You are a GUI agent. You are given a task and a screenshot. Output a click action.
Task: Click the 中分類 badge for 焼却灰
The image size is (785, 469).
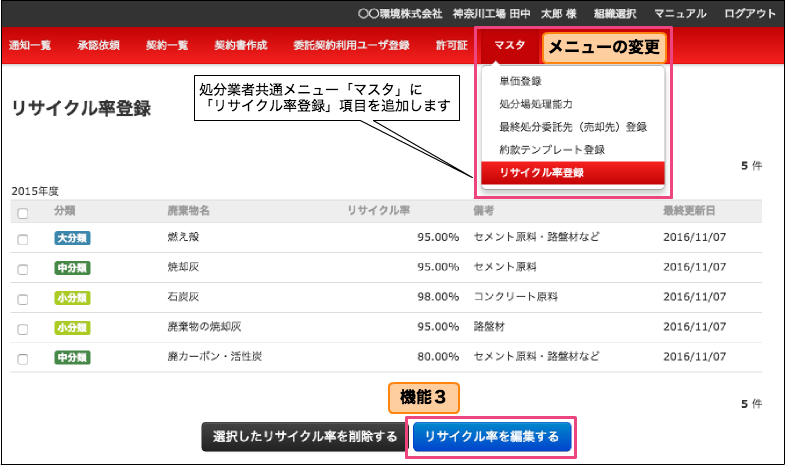(72, 267)
